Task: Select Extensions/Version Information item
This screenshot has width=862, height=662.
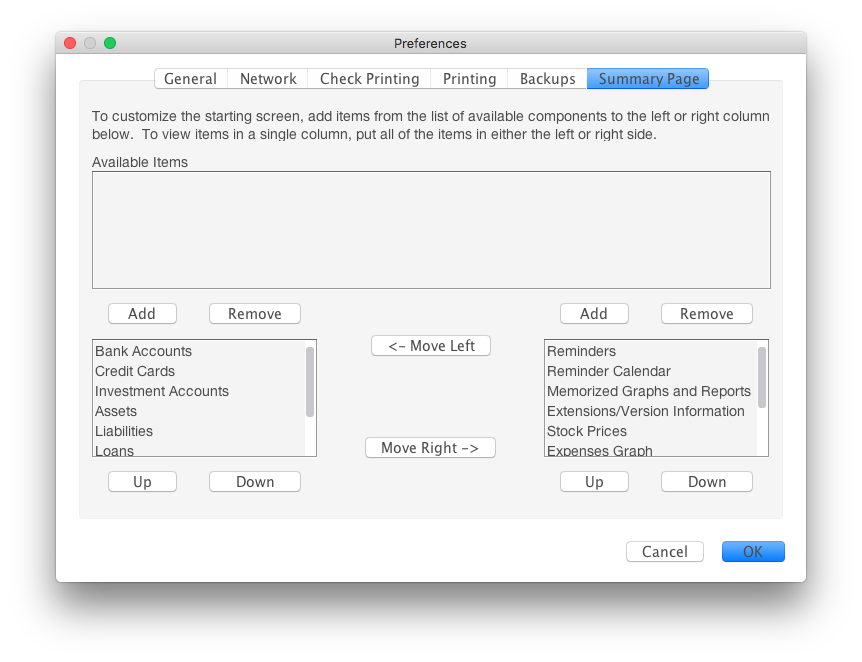Action: click(x=651, y=411)
